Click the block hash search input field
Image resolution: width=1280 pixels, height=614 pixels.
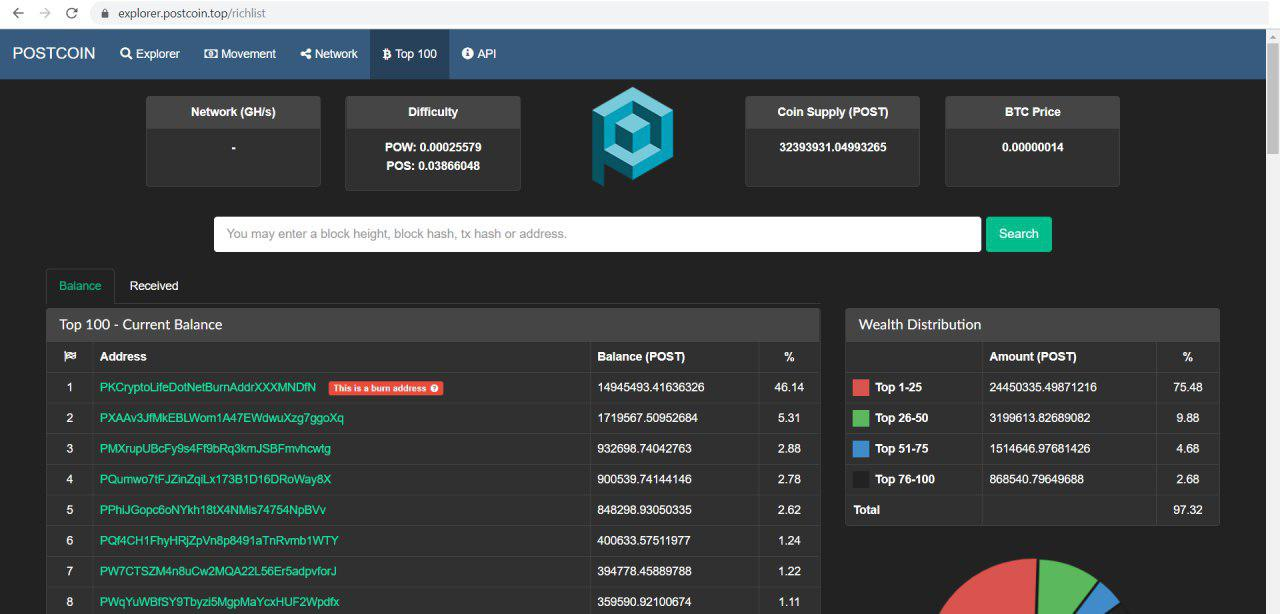point(596,234)
